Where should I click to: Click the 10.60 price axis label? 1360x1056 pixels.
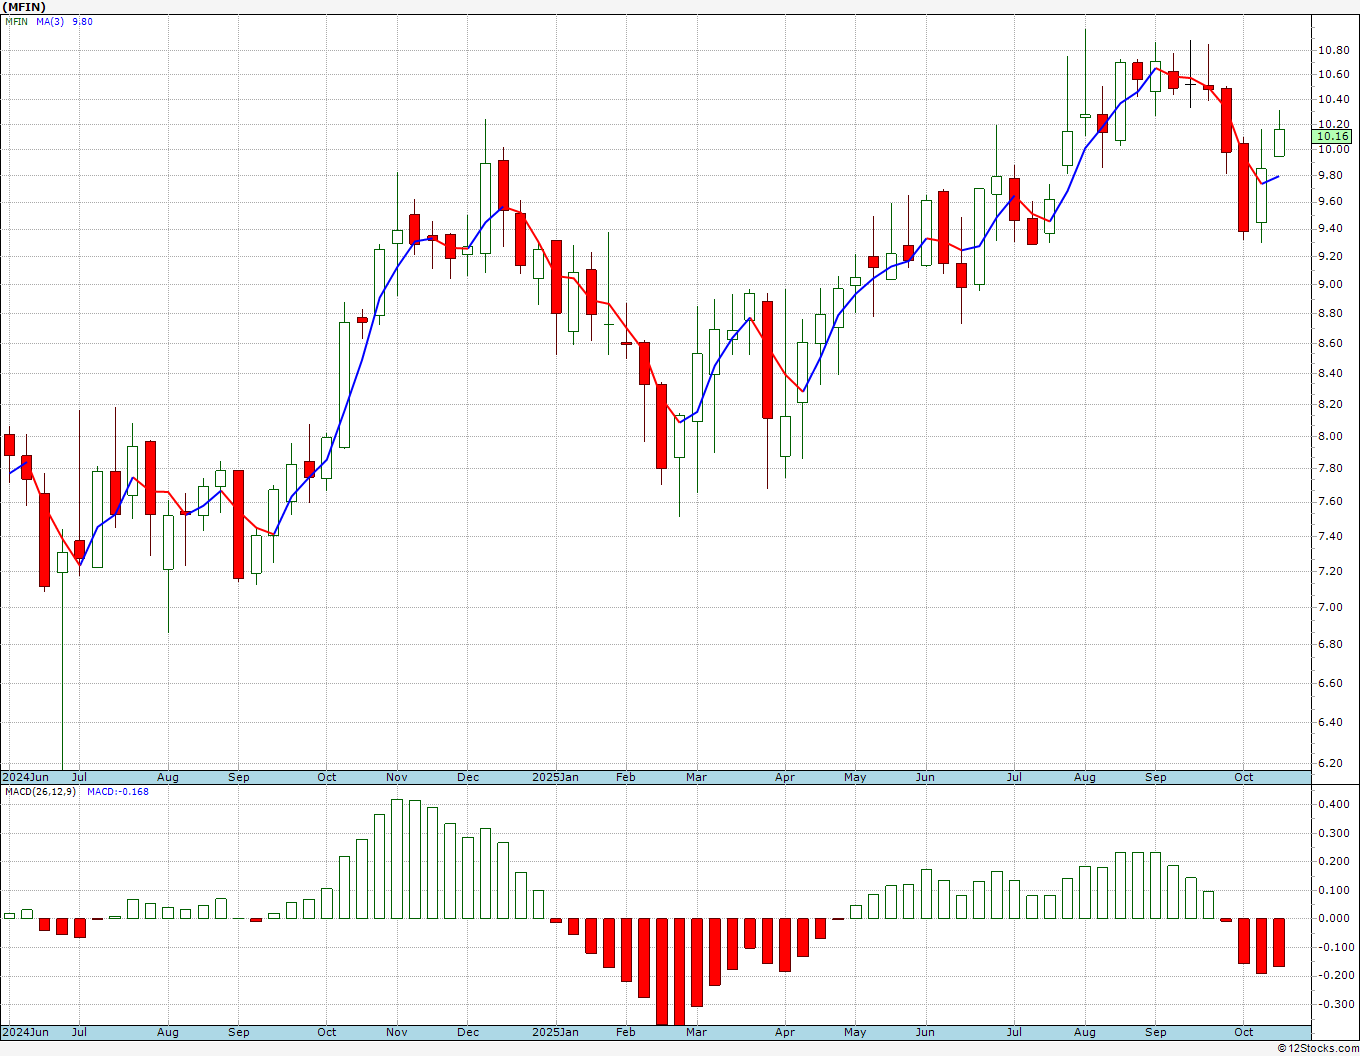point(1332,74)
